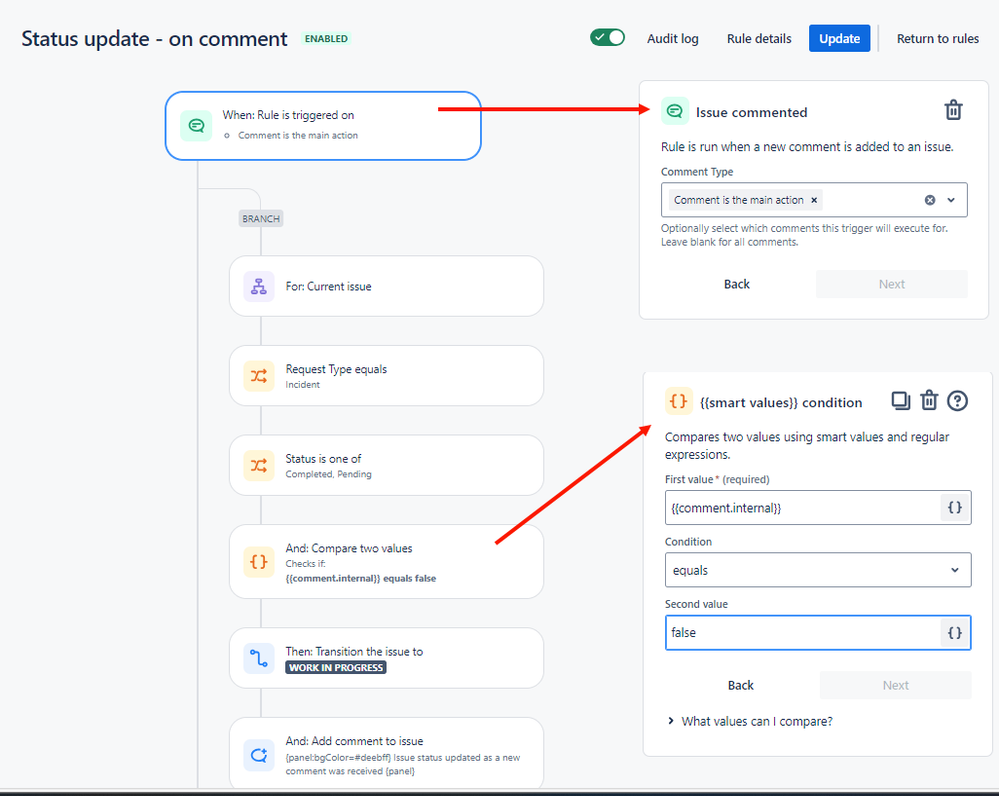The height and width of the screenshot is (796, 999).
Task: Click the Update button
Action: 839,39
